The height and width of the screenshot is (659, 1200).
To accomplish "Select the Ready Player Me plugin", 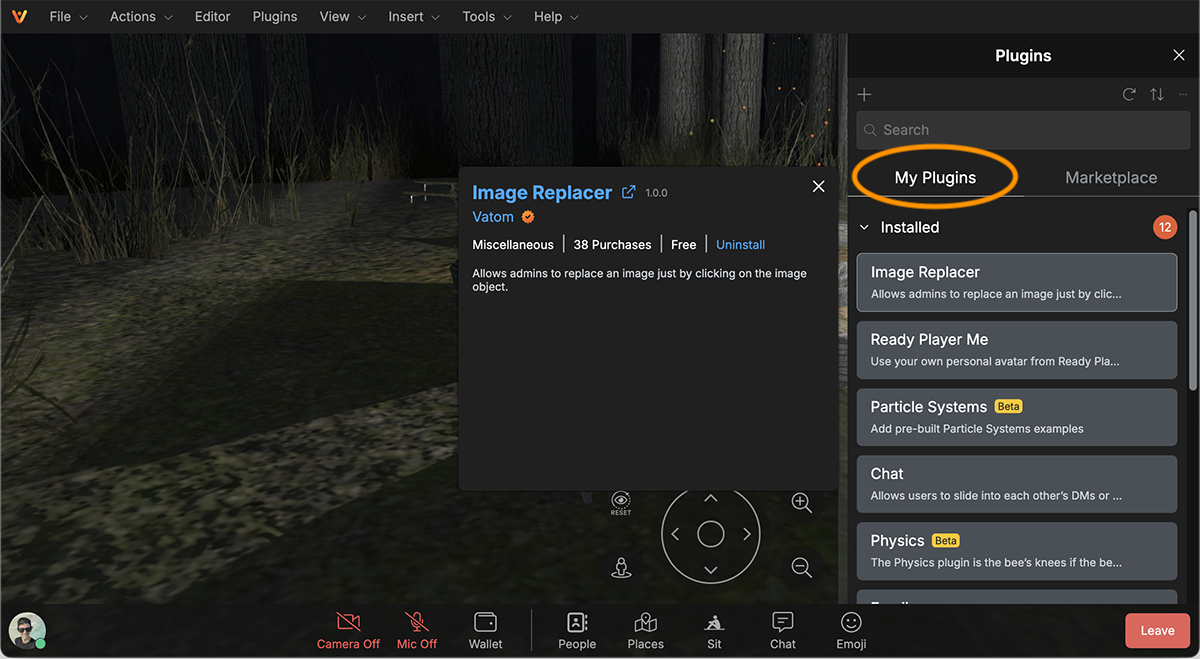I will point(1017,350).
